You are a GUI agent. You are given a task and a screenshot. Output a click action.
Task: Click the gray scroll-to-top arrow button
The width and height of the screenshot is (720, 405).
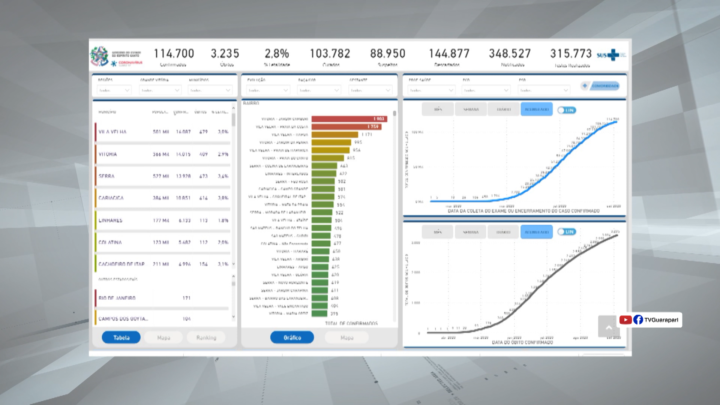point(609,326)
